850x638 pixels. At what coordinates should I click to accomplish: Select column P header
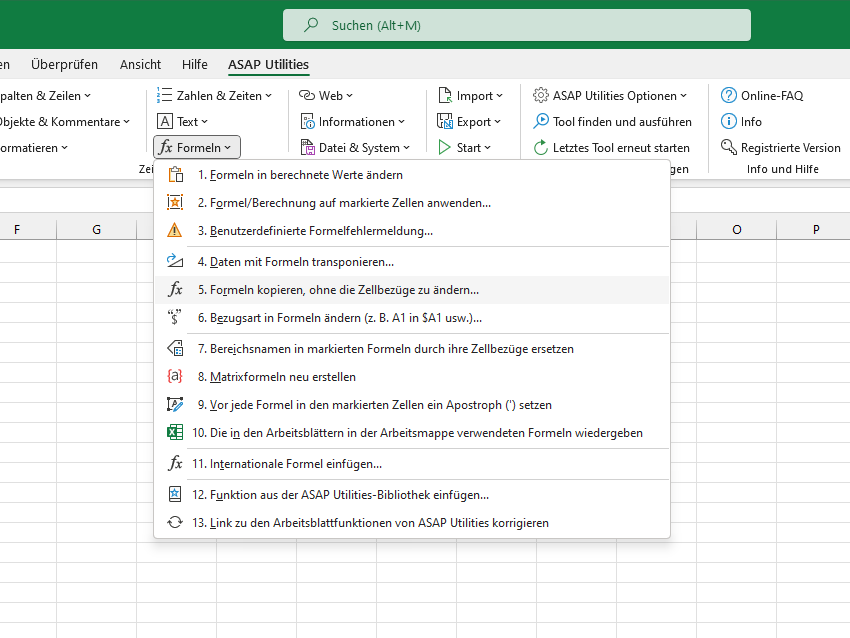point(816,229)
